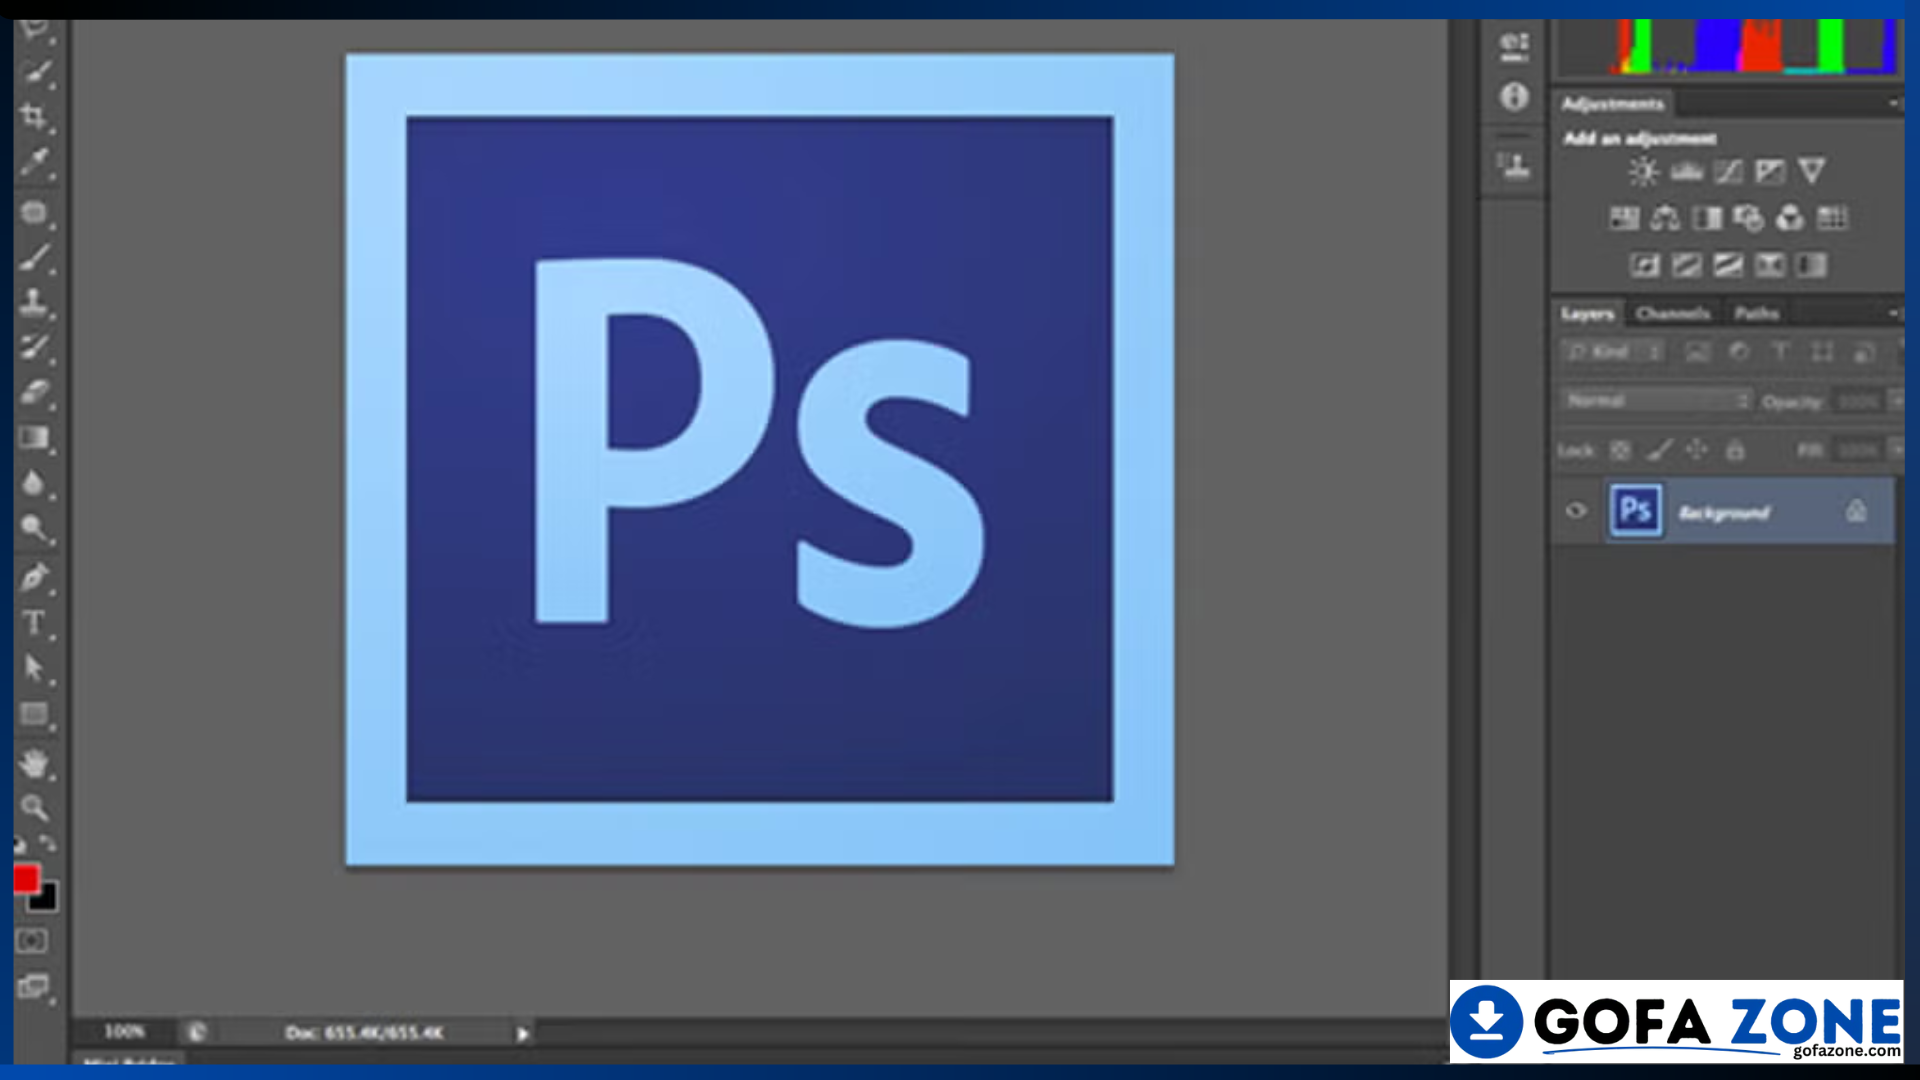Add an Invert adjustment
The width and height of the screenshot is (1920, 1080).
pos(1645,265)
